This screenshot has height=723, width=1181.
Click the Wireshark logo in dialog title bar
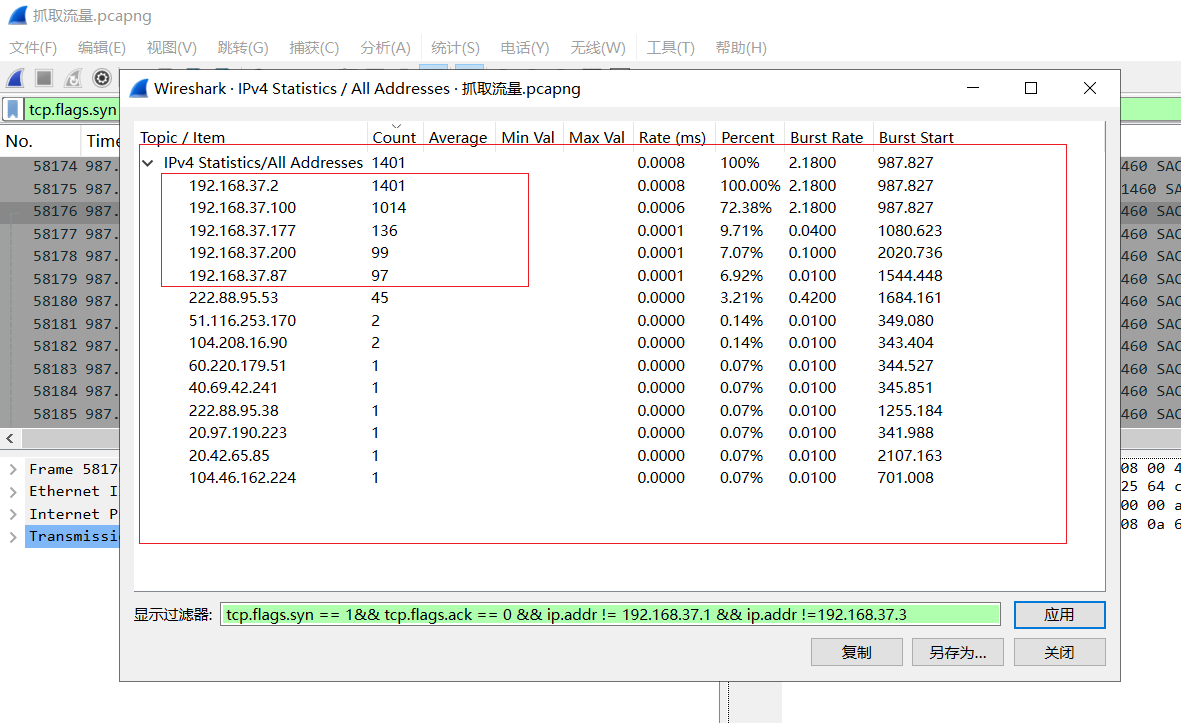(139, 89)
